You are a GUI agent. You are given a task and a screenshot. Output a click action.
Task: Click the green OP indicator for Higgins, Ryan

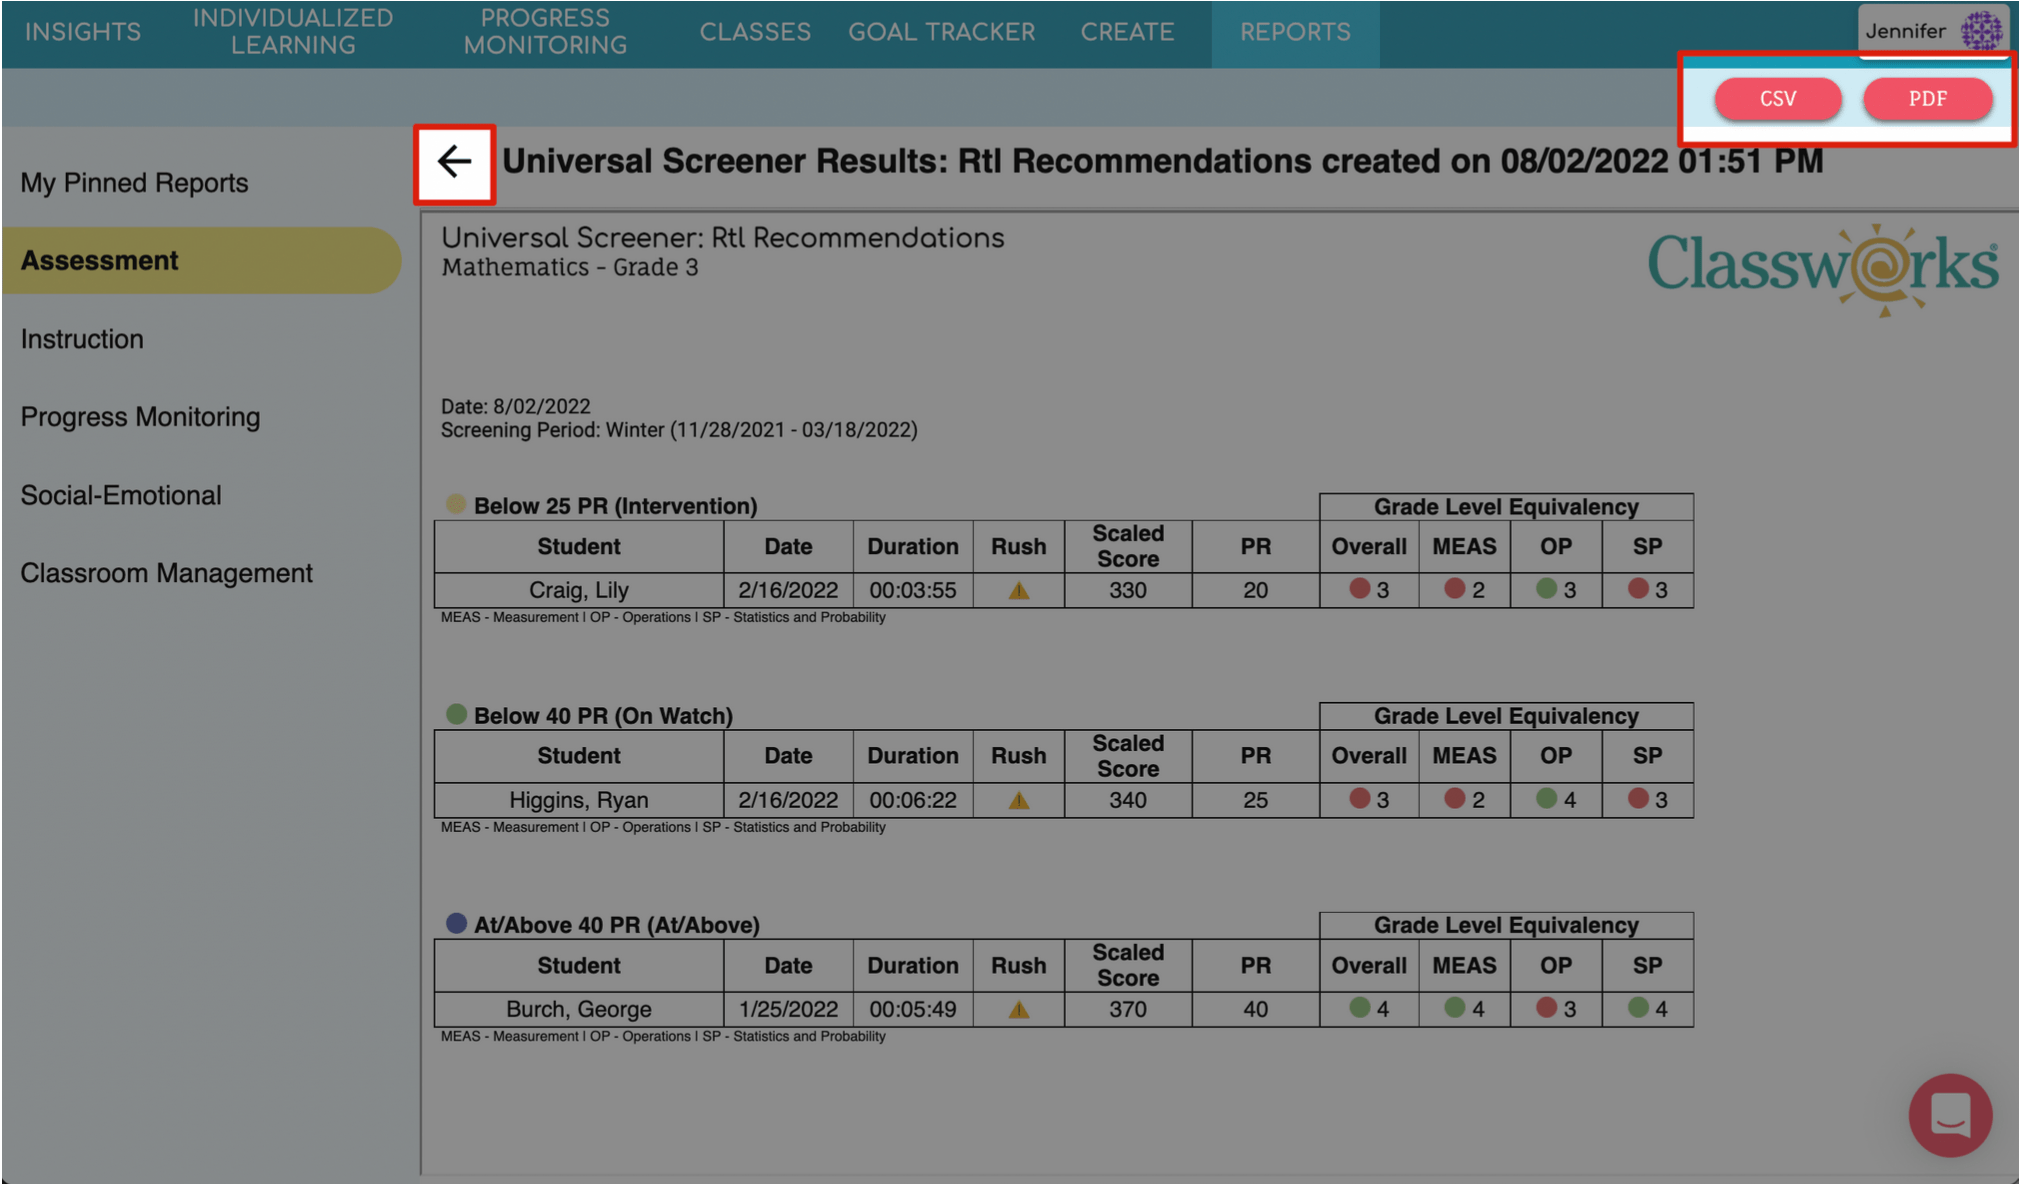point(1548,800)
